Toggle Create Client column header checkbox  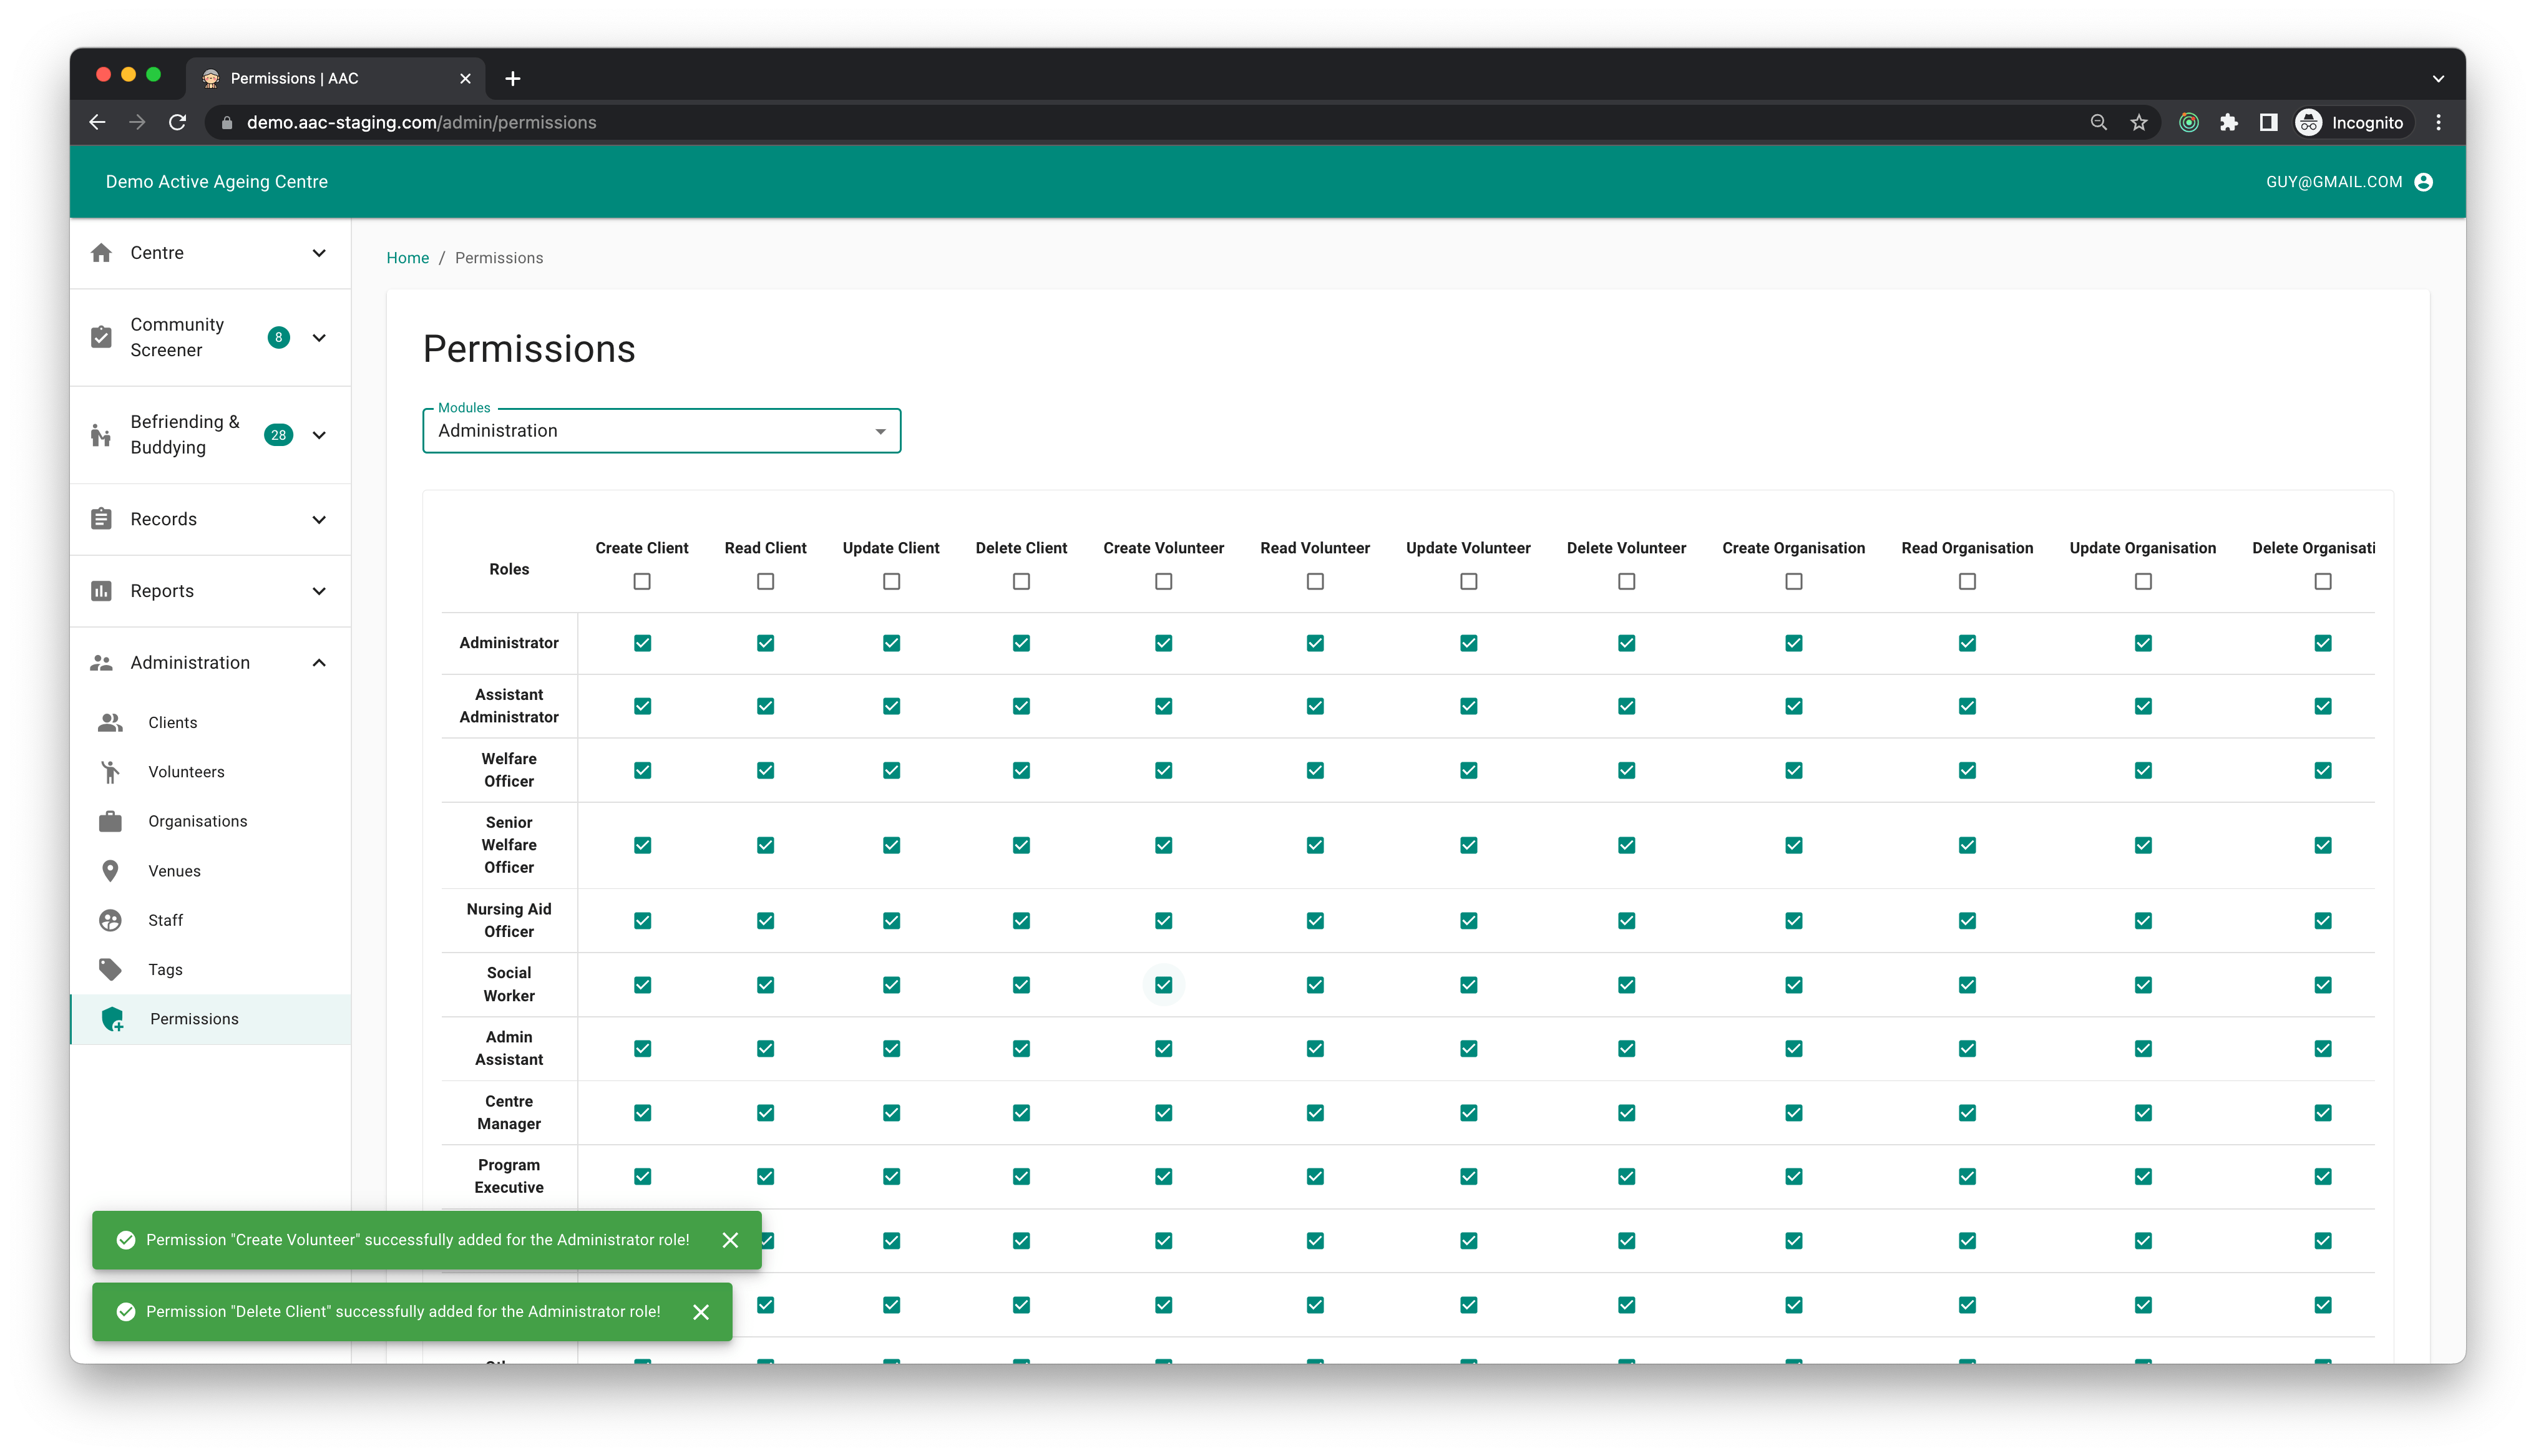click(x=642, y=581)
